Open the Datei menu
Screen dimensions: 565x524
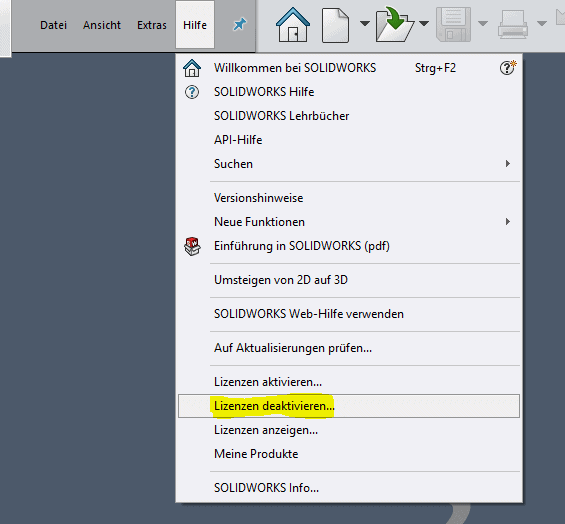[x=53, y=25]
